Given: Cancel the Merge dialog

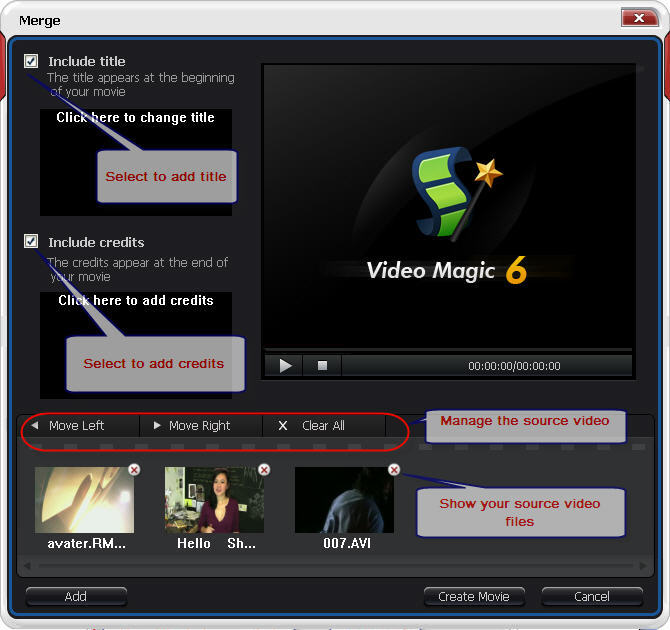Looking at the screenshot, I should pos(592,596).
